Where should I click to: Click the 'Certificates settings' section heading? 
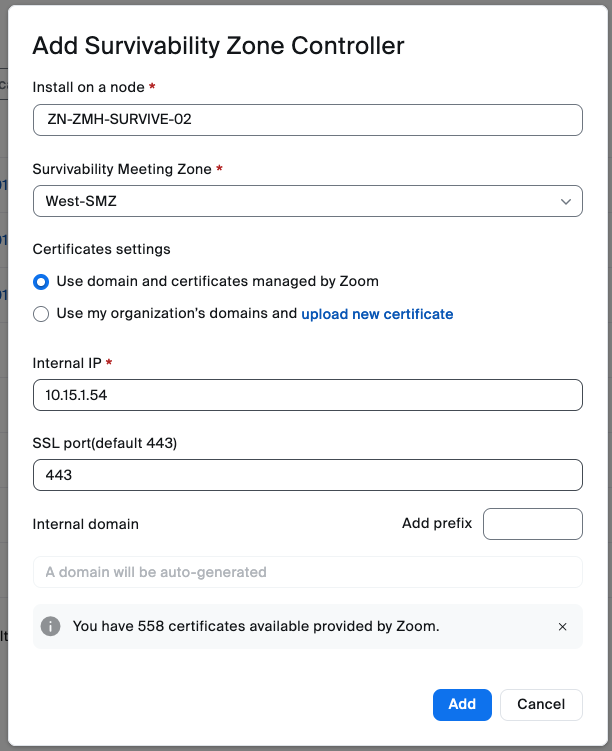coord(102,249)
